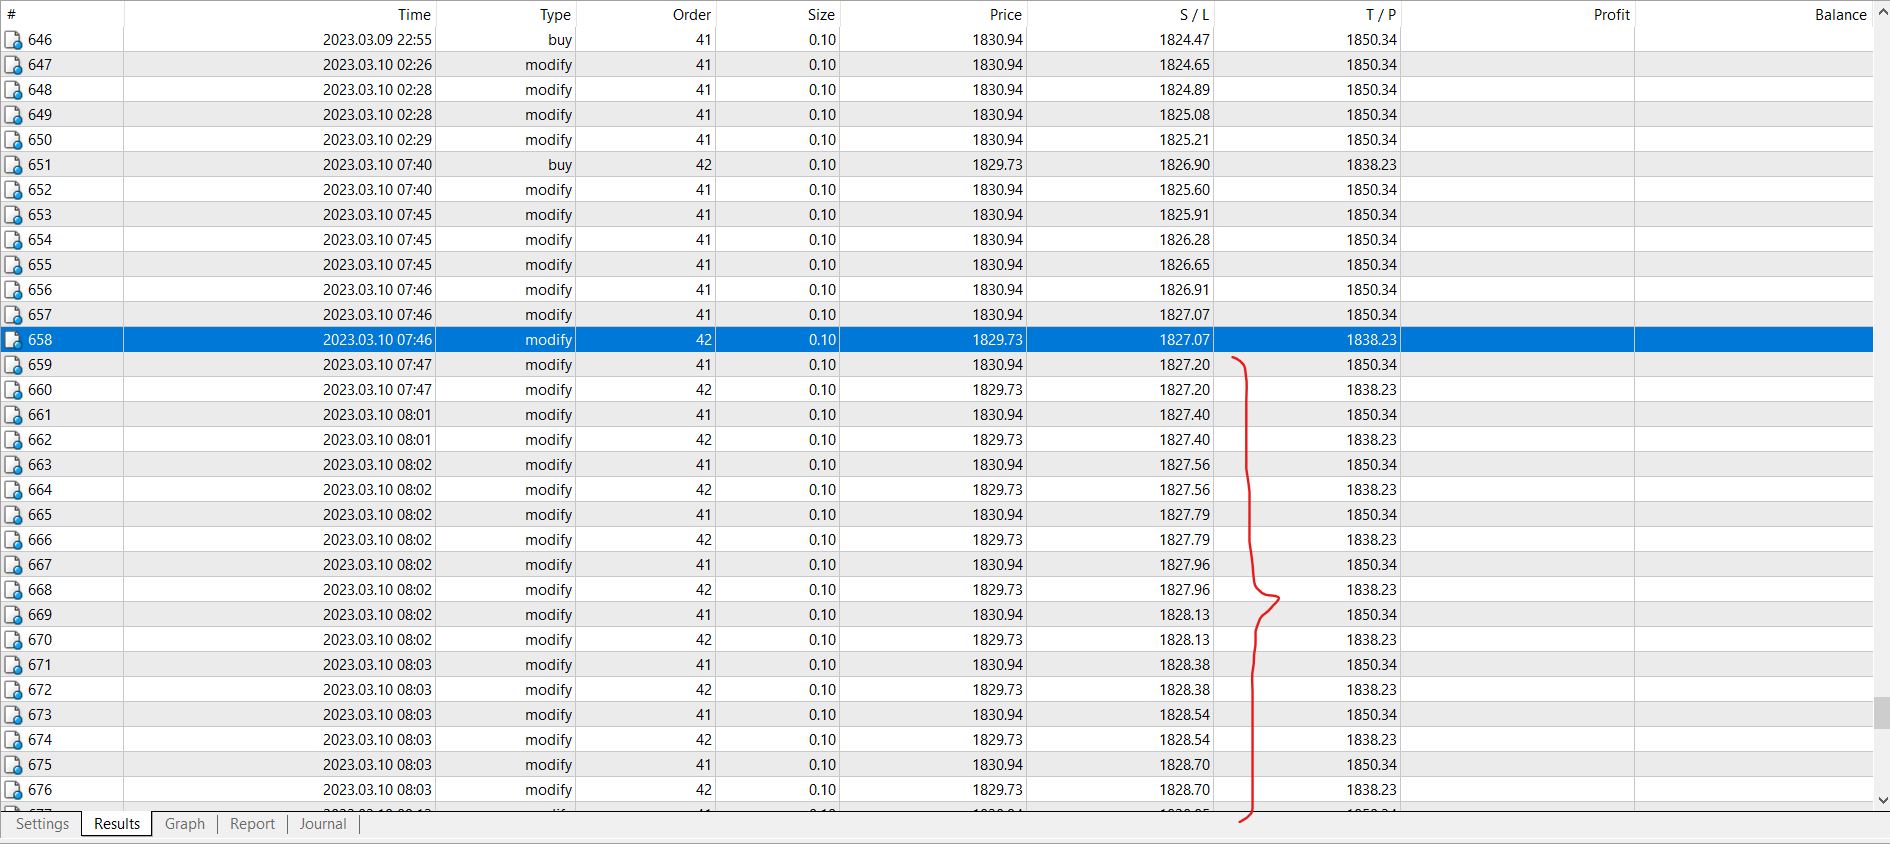Open the Graph tab
The width and height of the screenshot is (1890, 845).
point(185,824)
